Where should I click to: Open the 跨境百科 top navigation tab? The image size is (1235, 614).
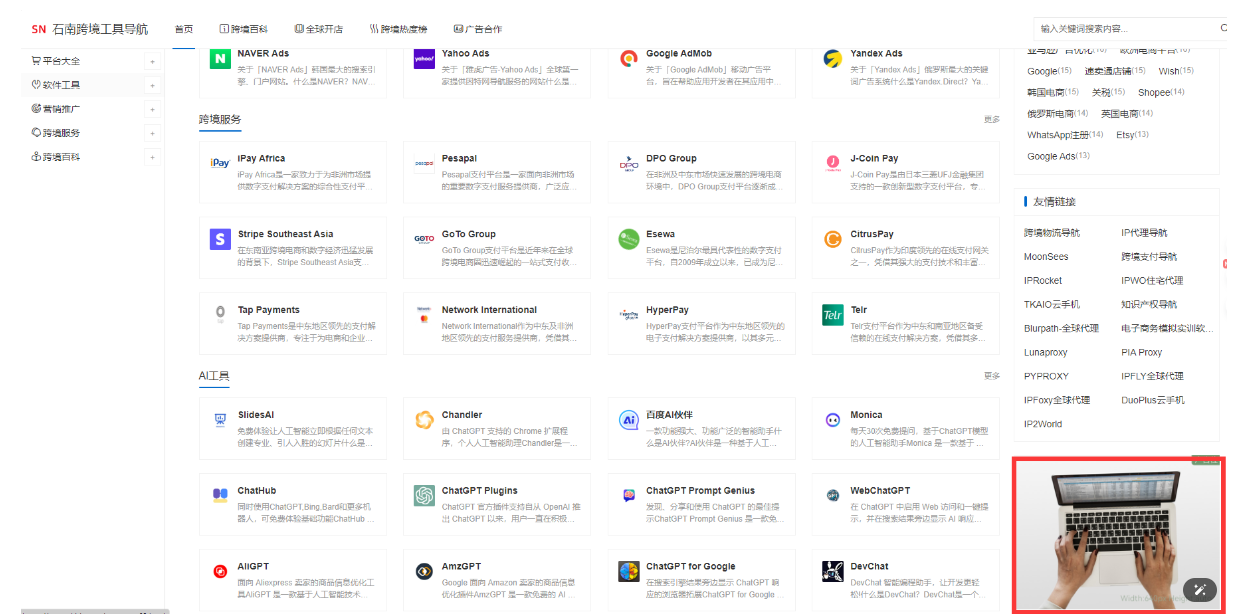243,29
